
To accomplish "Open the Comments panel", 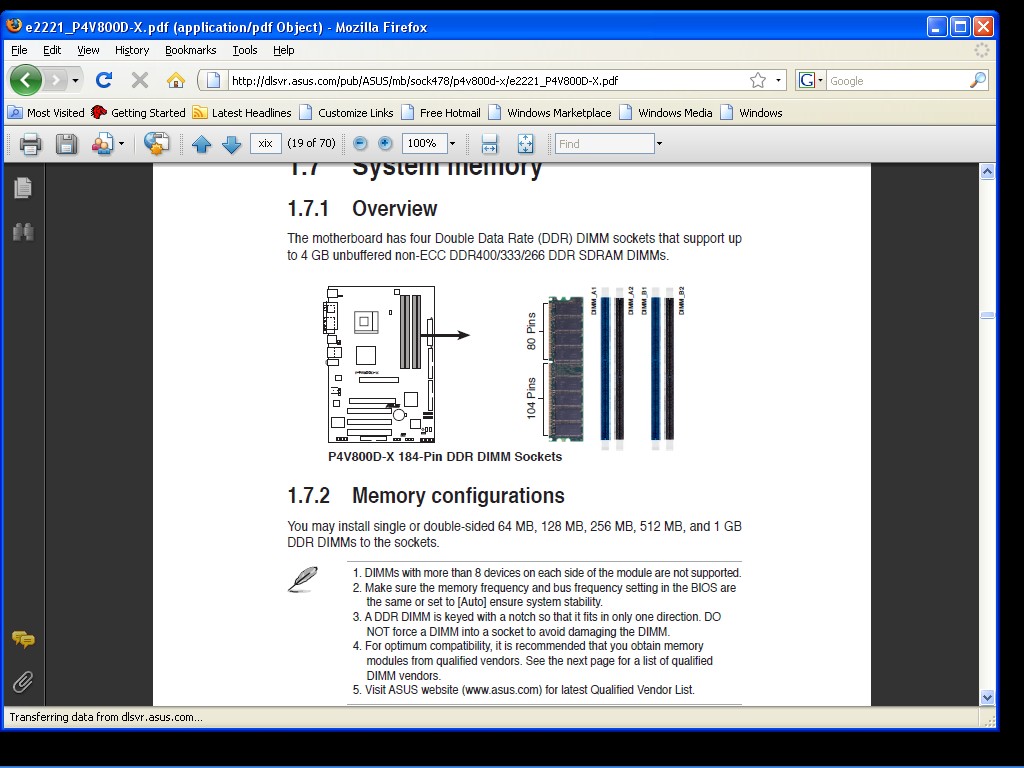I will (23, 640).
